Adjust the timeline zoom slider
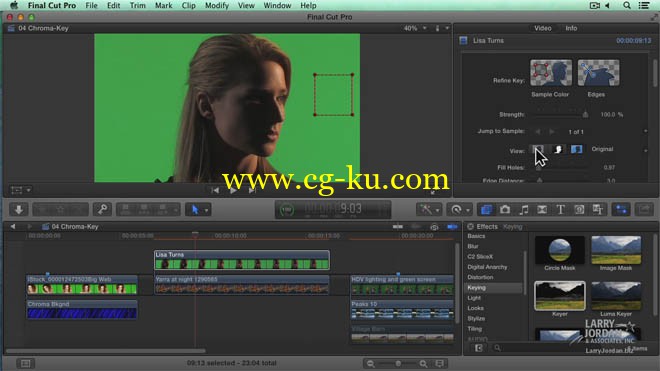This screenshot has width=660, height=371. pyautogui.click(x=398, y=363)
